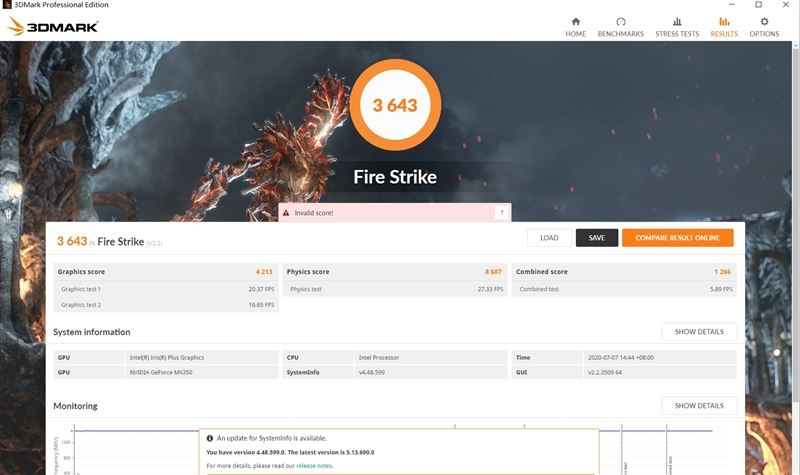
Task: Click the Physics test row
Action: 395,289
